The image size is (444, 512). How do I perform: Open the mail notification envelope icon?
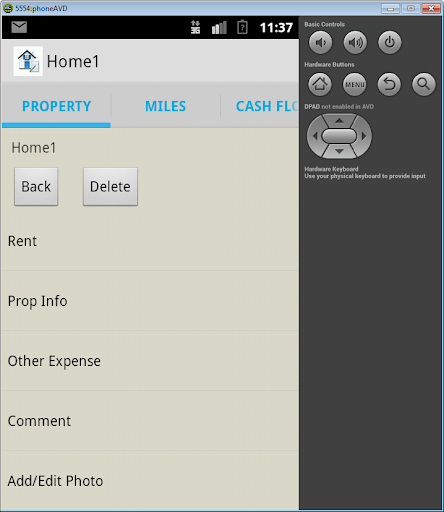point(19,27)
